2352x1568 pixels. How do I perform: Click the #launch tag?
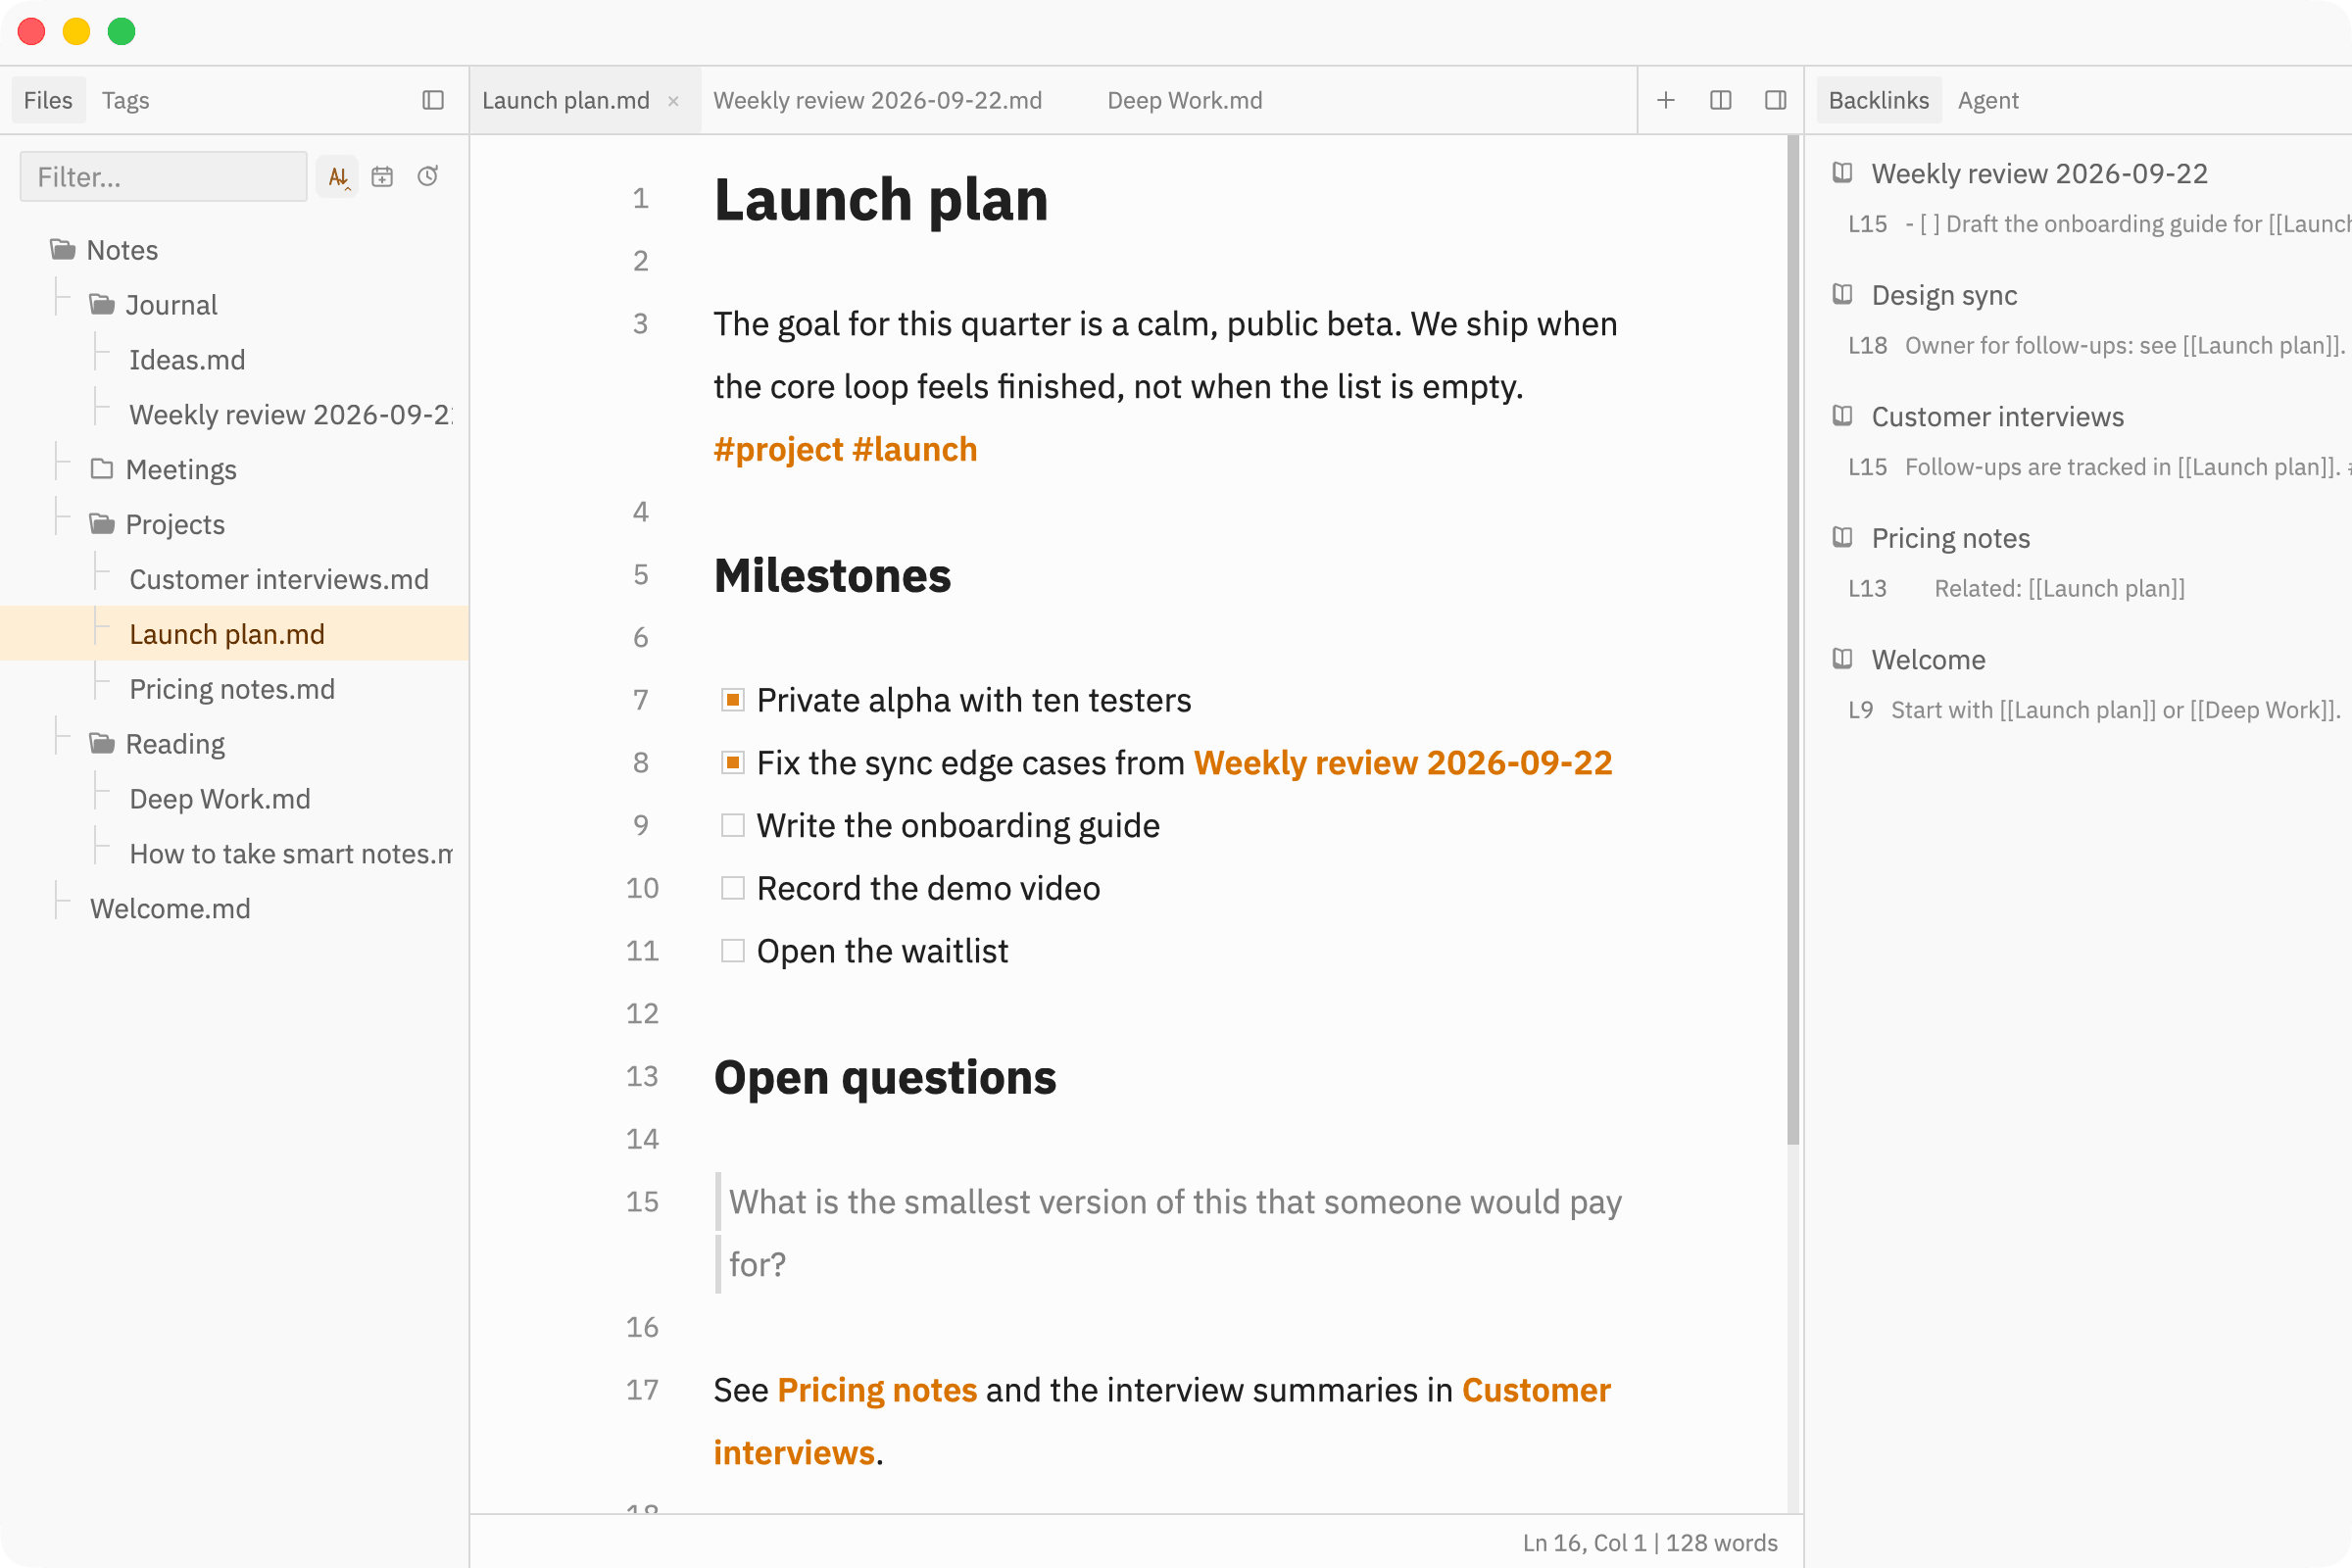(x=915, y=450)
